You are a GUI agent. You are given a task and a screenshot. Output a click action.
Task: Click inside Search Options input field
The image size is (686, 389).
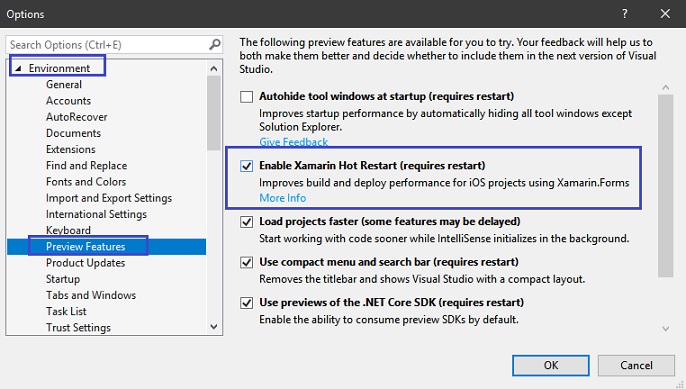107,45
